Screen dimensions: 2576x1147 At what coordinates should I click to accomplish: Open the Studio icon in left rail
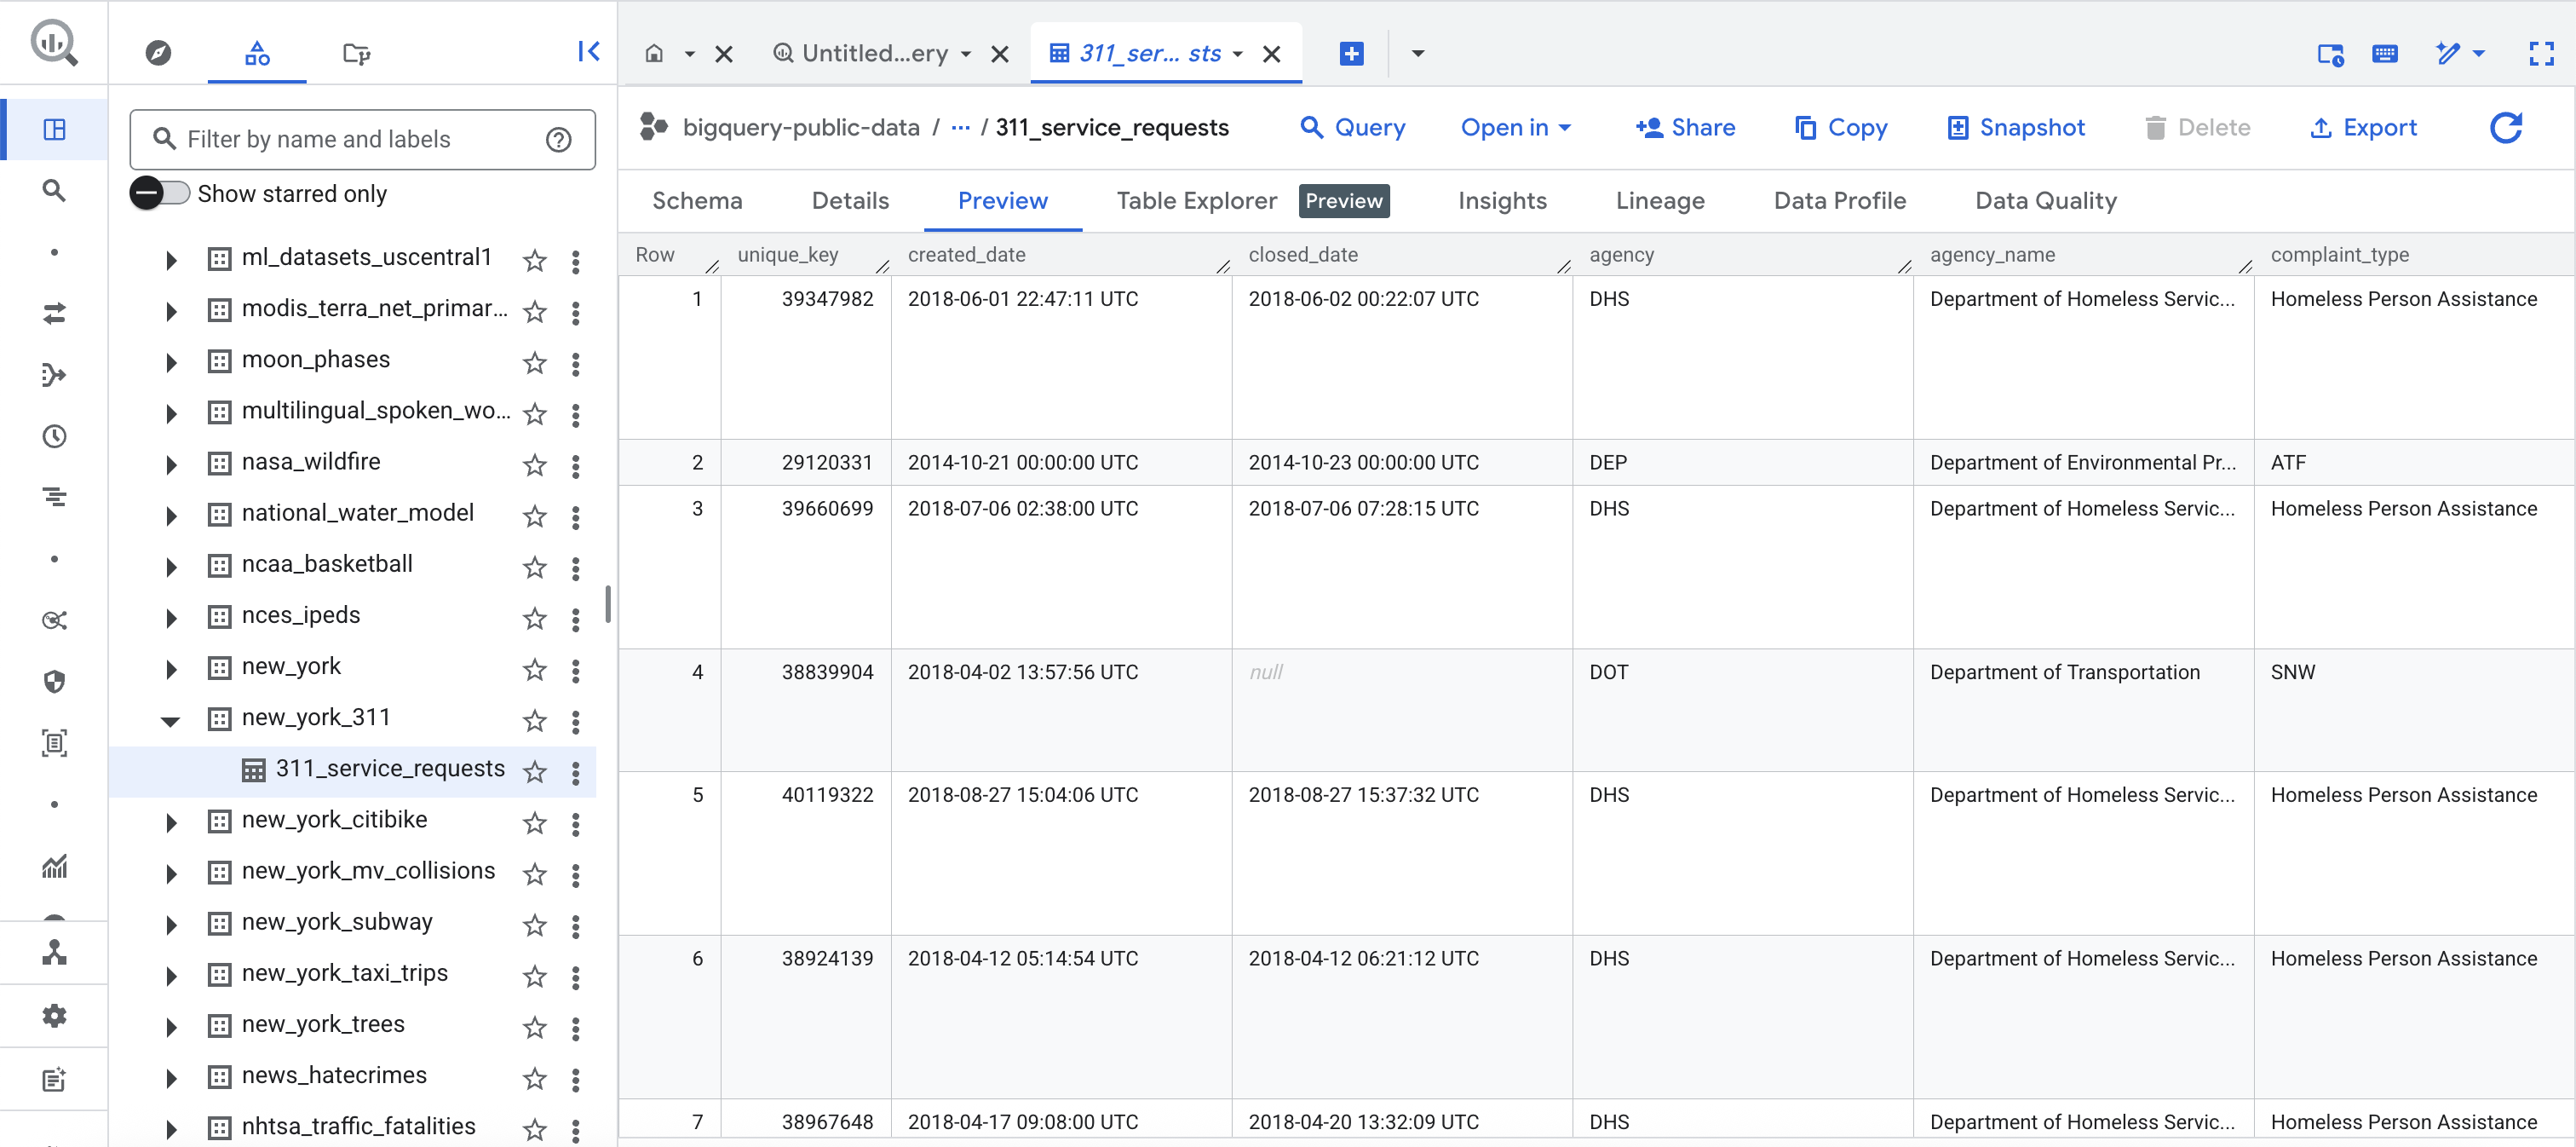click(54, 129)
